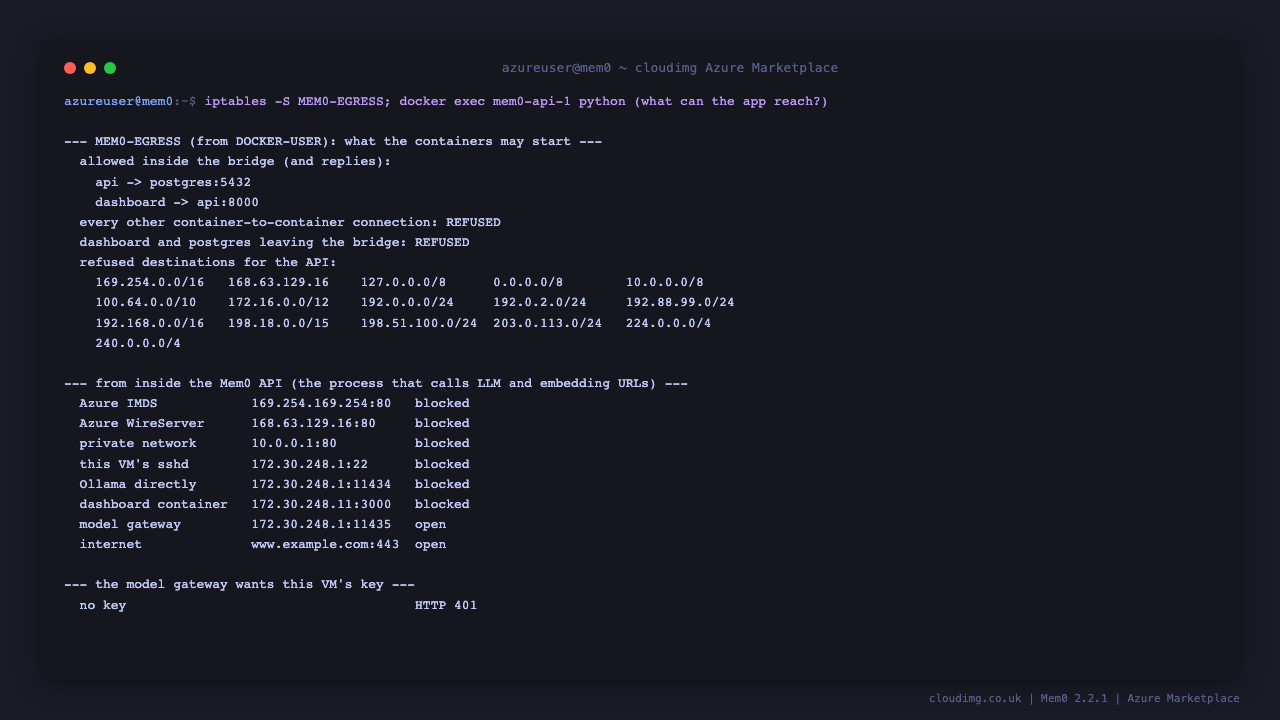Select the 127.0.0.0/8 refused destination
This screenshot has width=1280, height=720.
[x=403, y=282]
